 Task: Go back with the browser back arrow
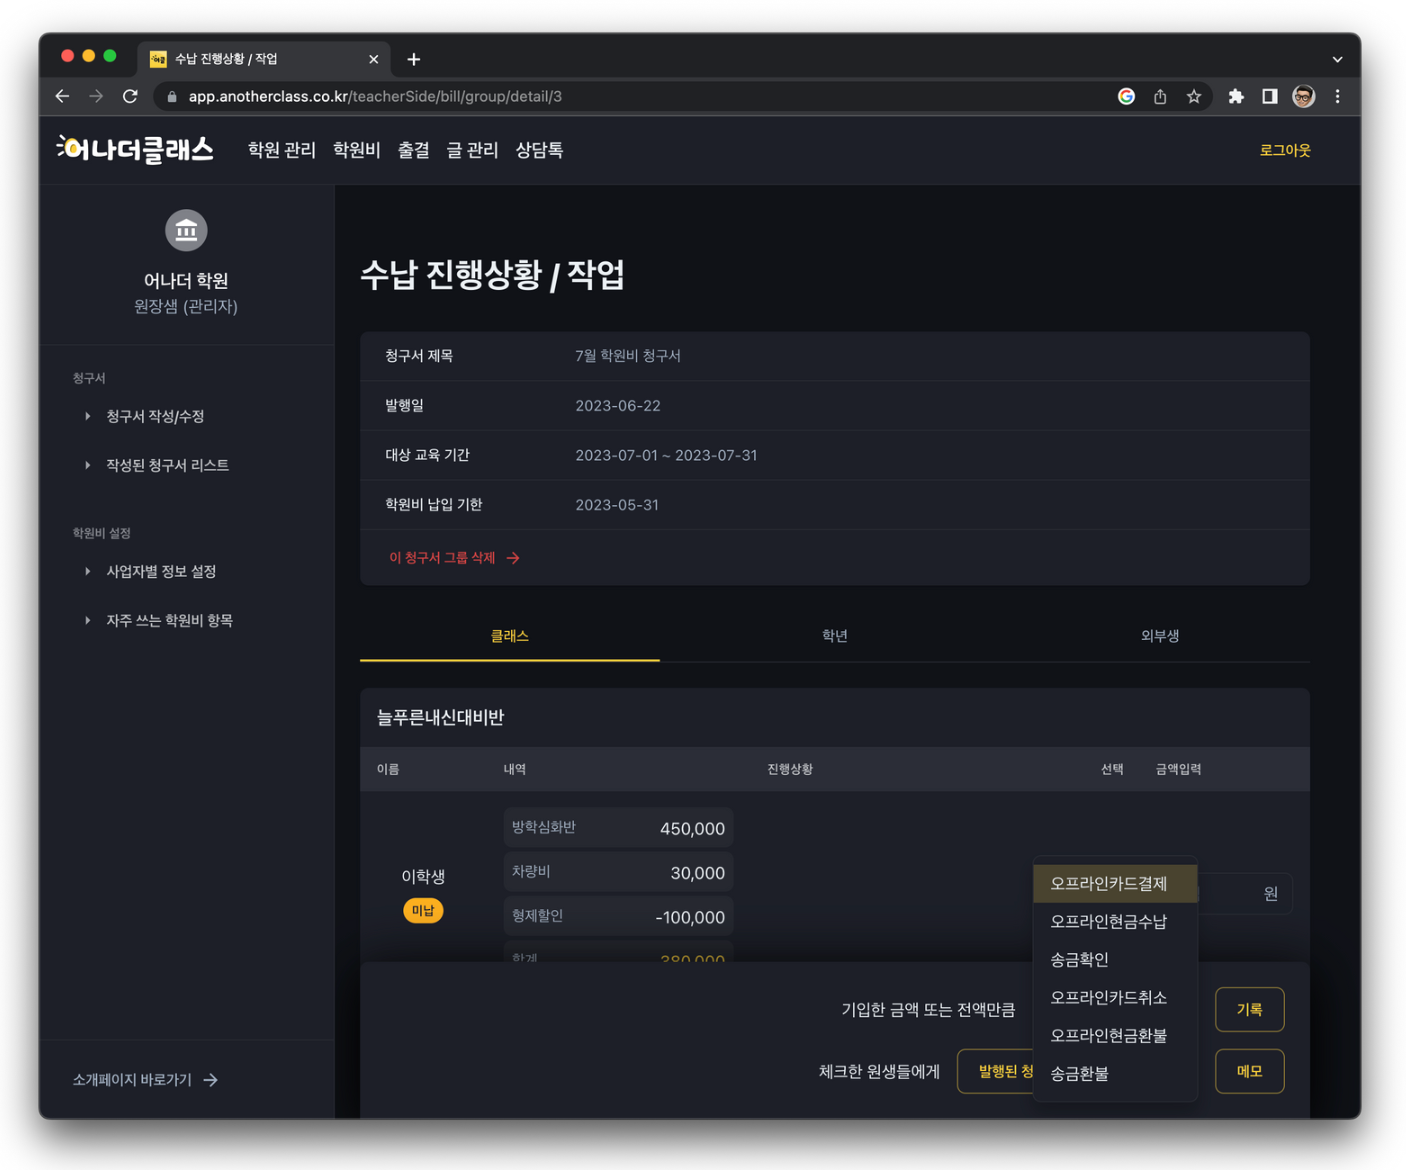click(x=62, y=96)
